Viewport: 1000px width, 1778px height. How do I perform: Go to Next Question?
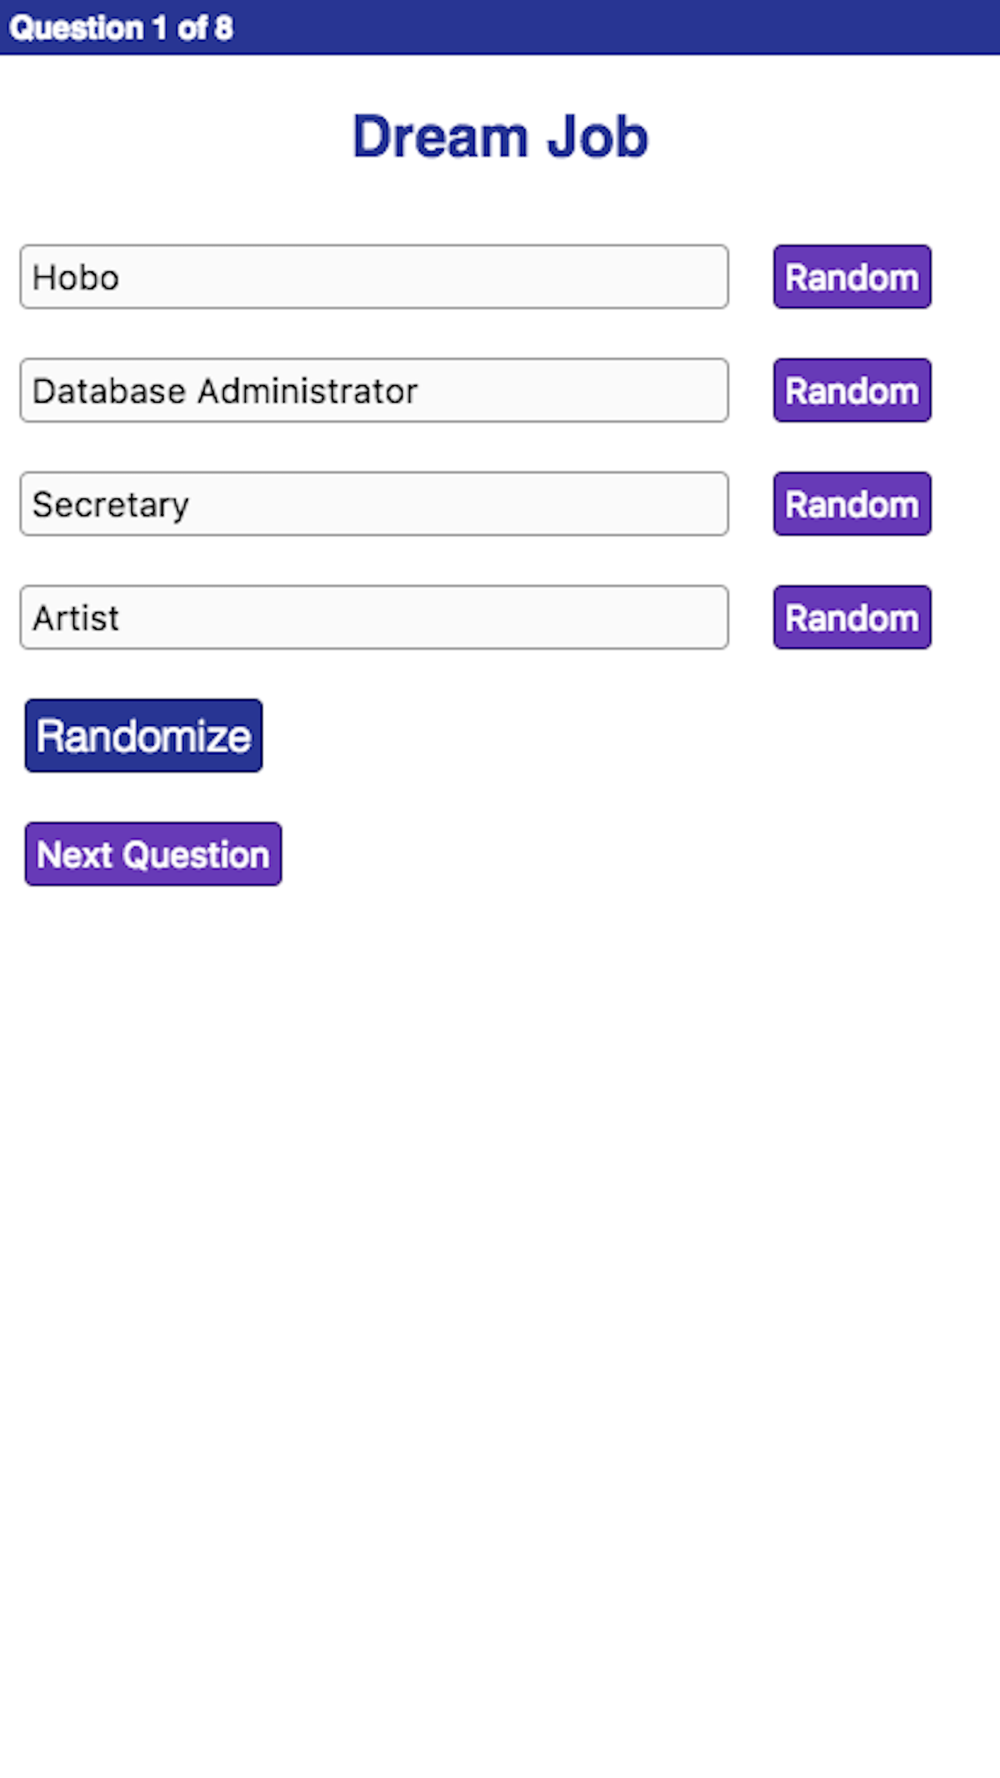[x=153, y=854]
